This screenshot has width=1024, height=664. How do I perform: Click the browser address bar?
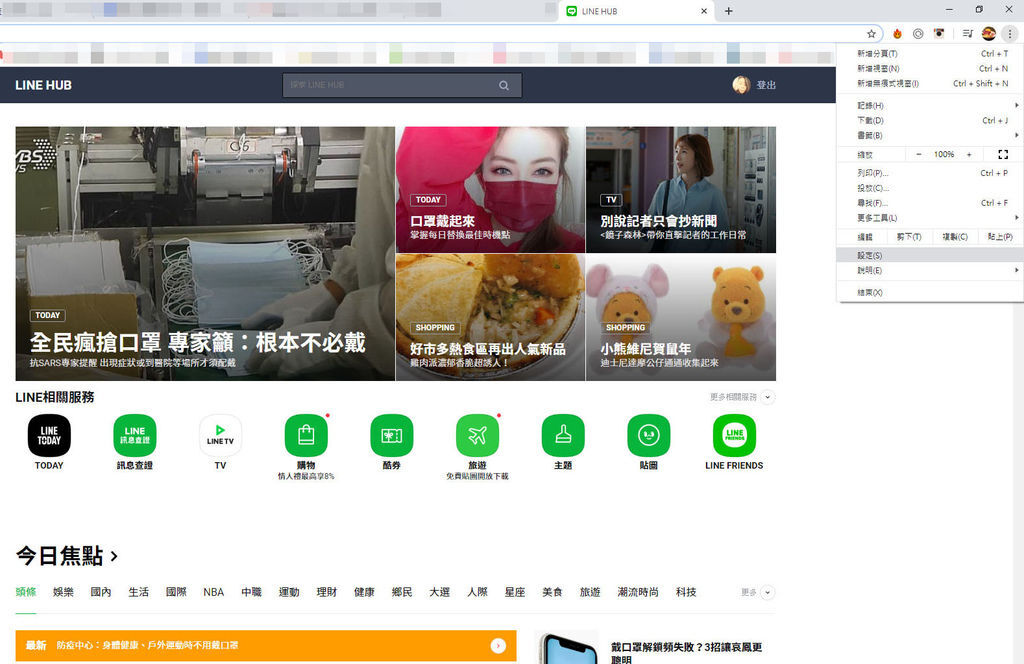(431, 33)
